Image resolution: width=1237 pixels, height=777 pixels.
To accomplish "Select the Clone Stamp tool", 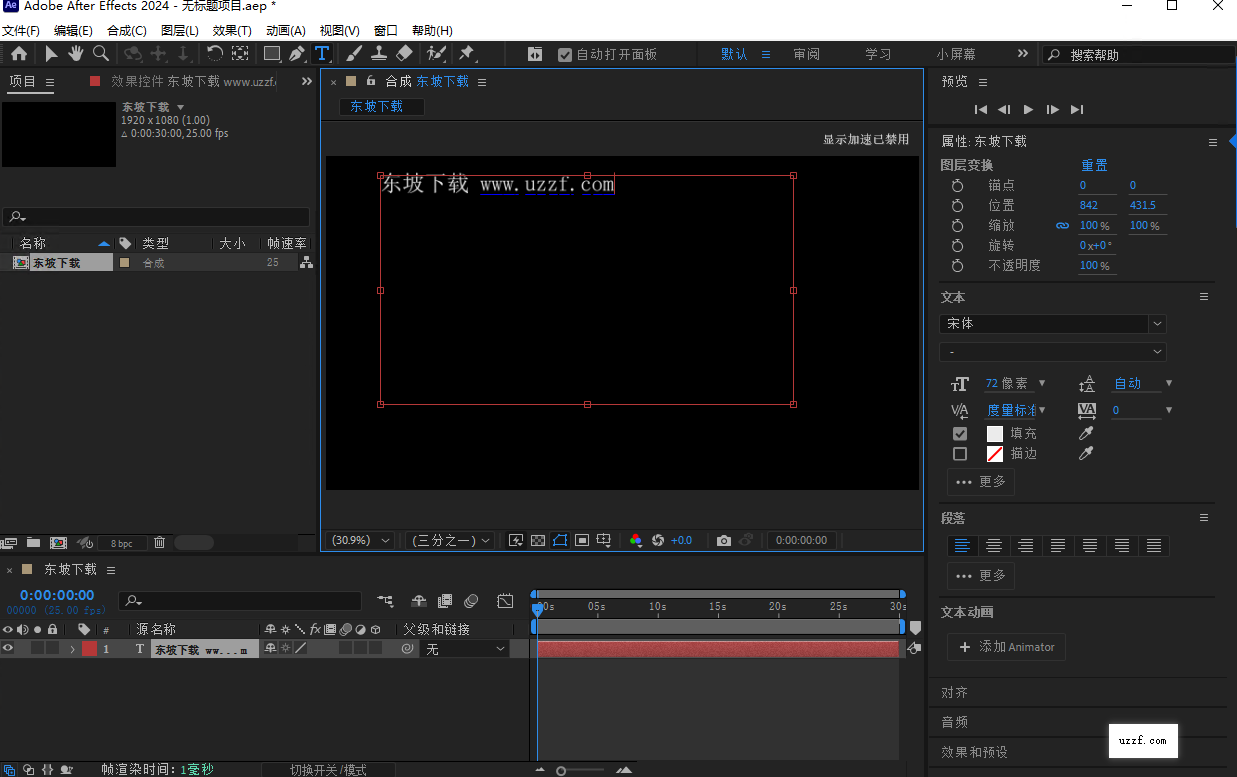I will coord(379,53).
